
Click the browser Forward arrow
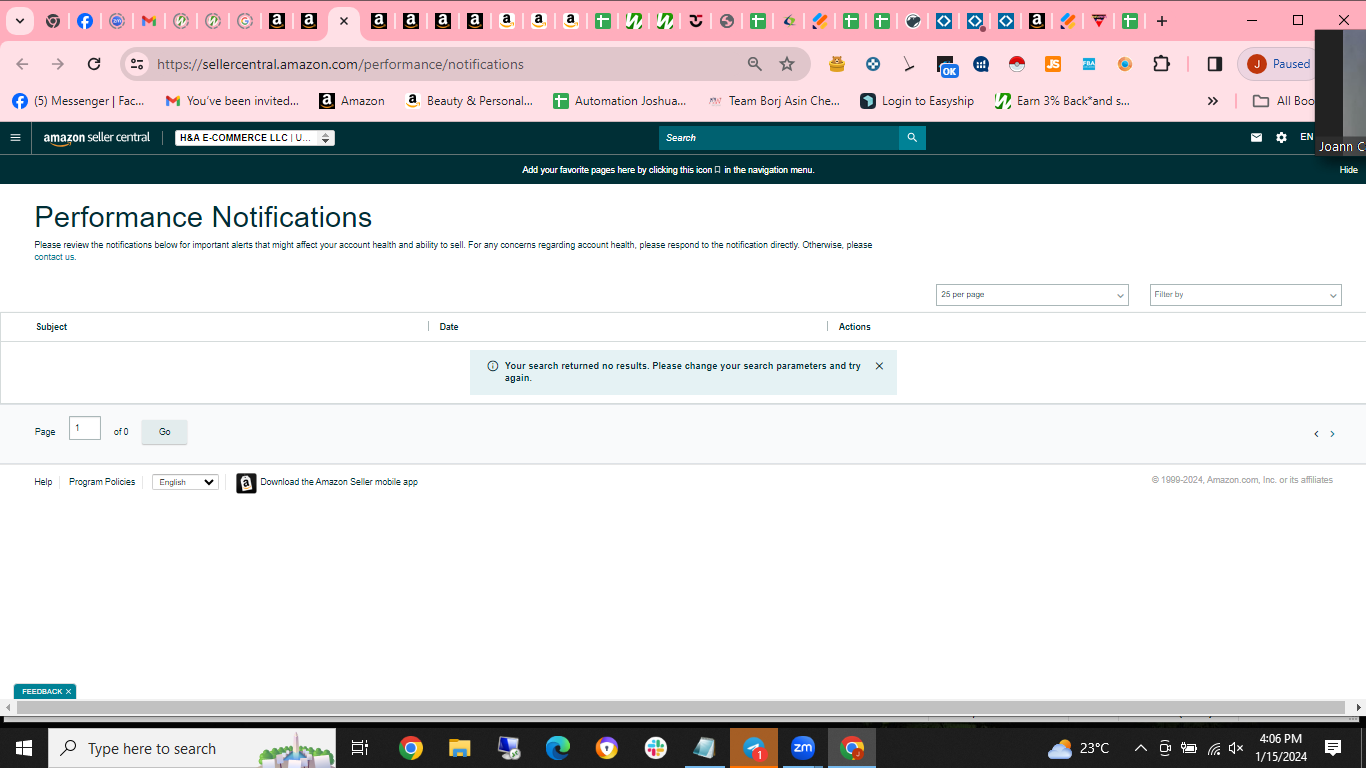click(58, 64)
